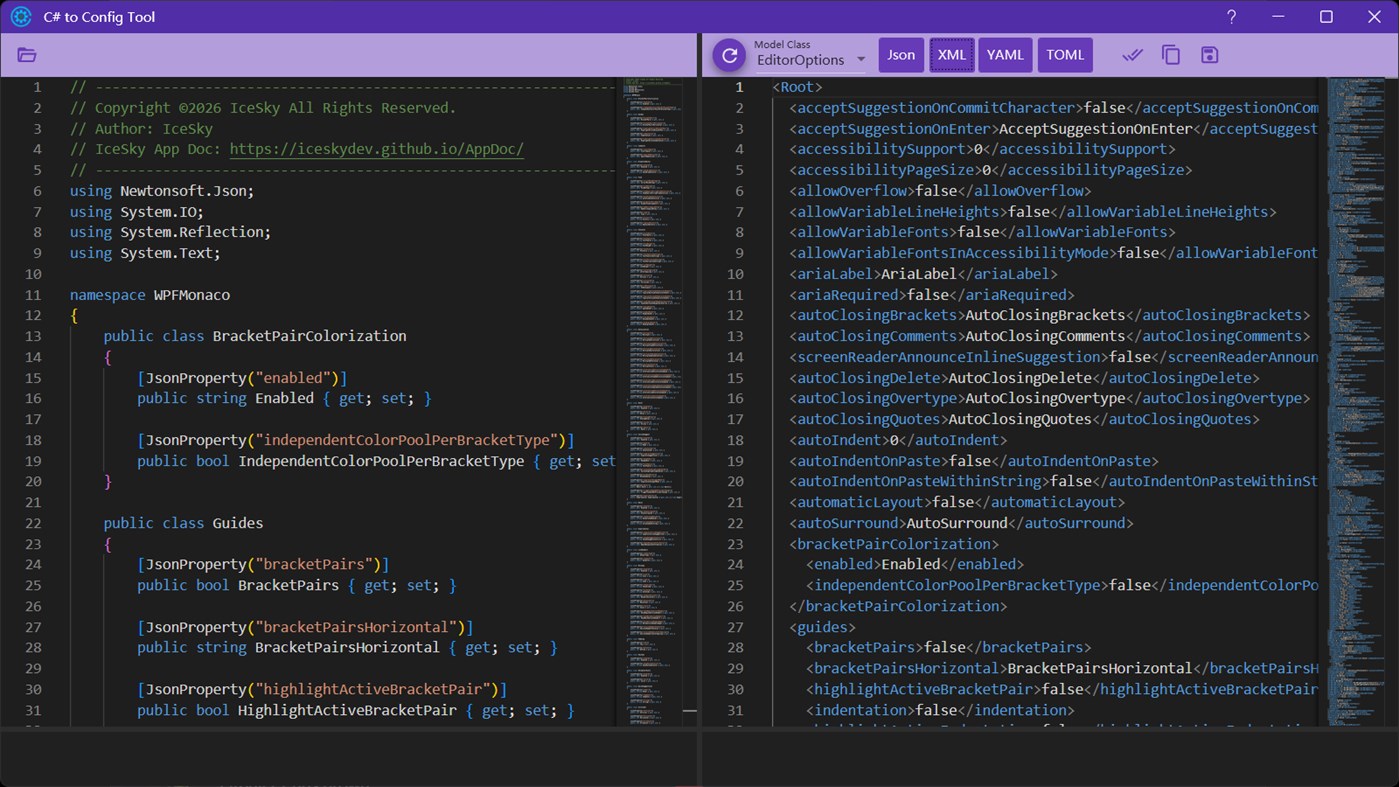Click the <automaticLayout>false</automaticLayout> line
Screen dimensions: 1399x787
tap(957, 502)
